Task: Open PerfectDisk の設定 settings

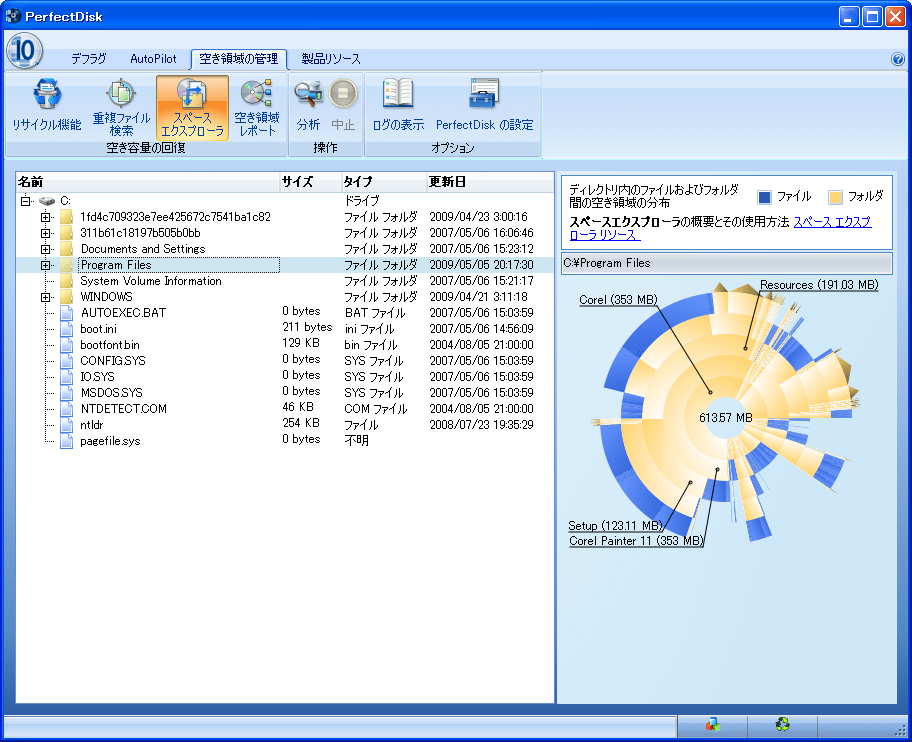Action: (x=484, y=106)
